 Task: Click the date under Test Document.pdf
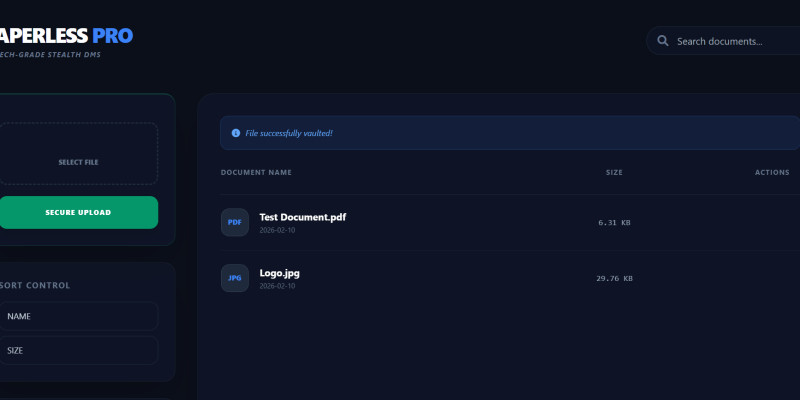(277, 230)
